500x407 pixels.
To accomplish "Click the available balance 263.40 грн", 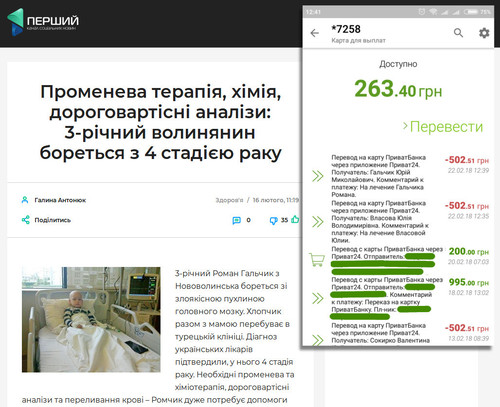I will pos(398,89).
